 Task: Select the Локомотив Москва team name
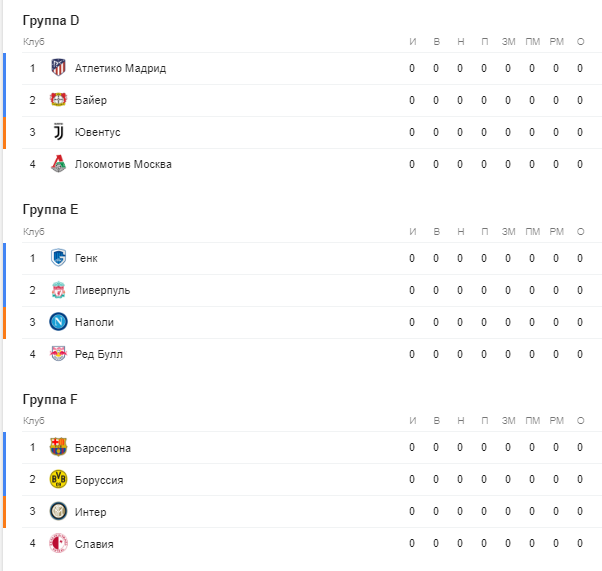pos(123,164)
